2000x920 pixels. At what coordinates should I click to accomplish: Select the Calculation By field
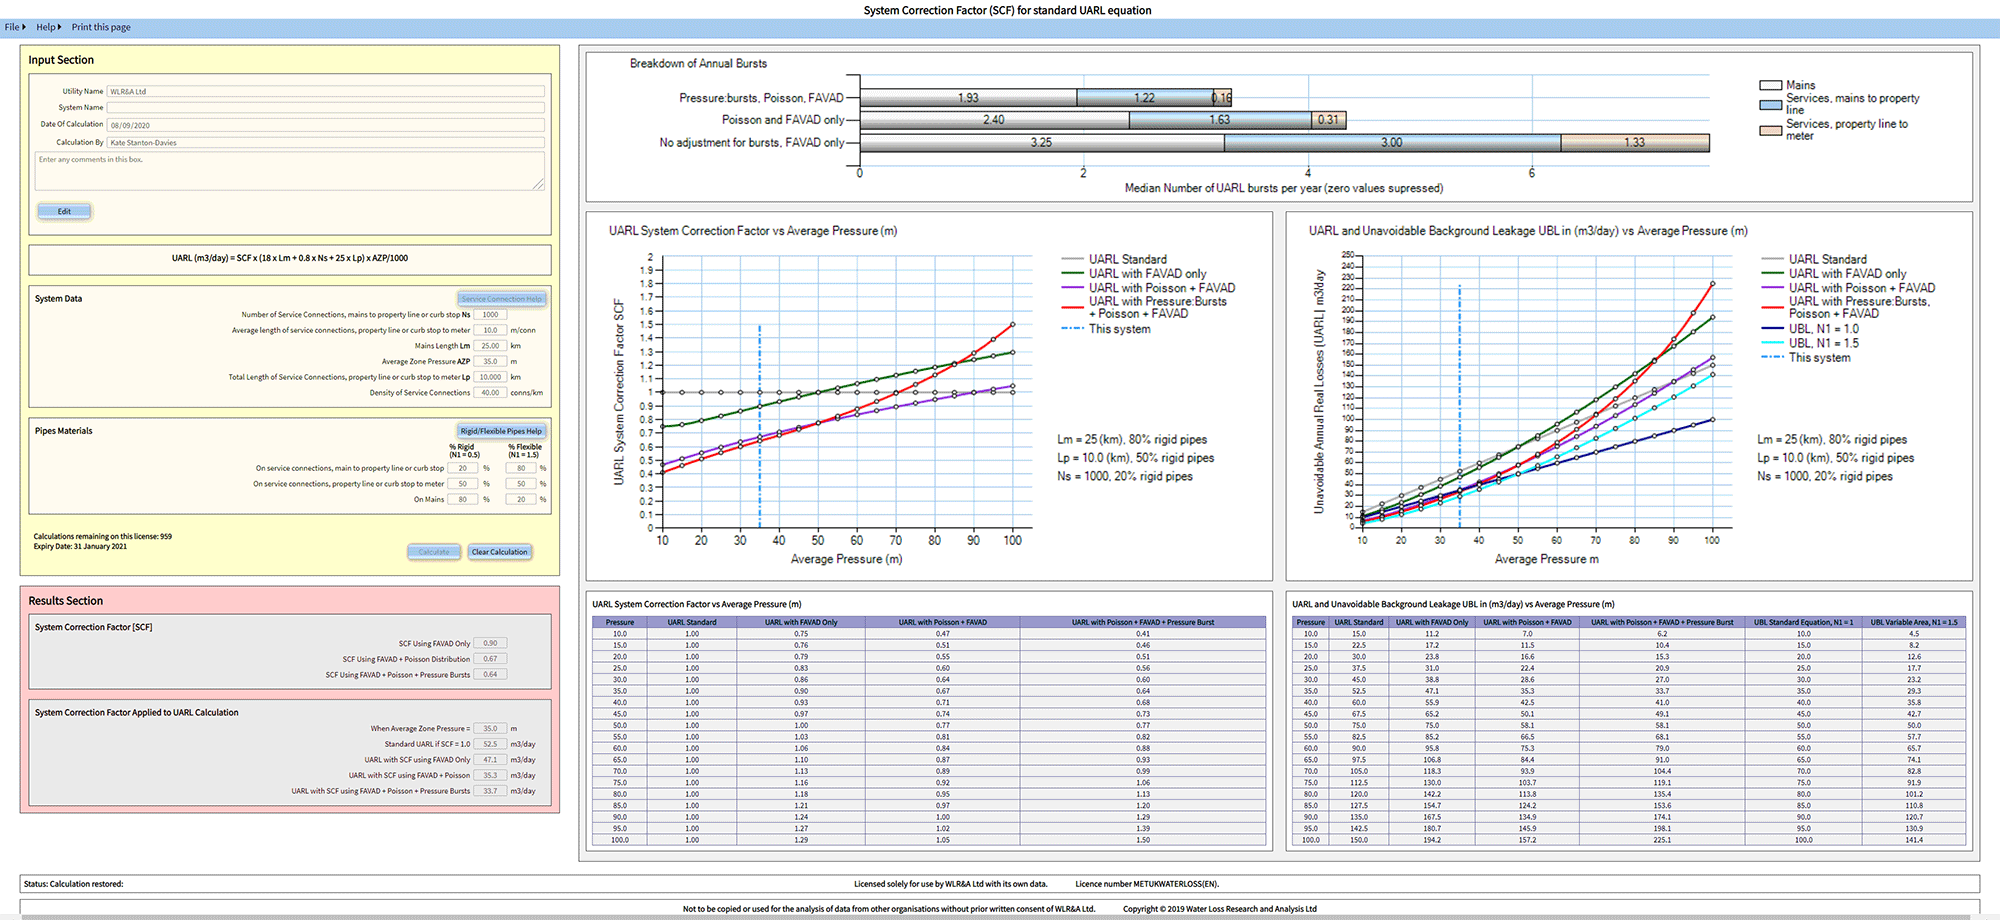point(326,142)
